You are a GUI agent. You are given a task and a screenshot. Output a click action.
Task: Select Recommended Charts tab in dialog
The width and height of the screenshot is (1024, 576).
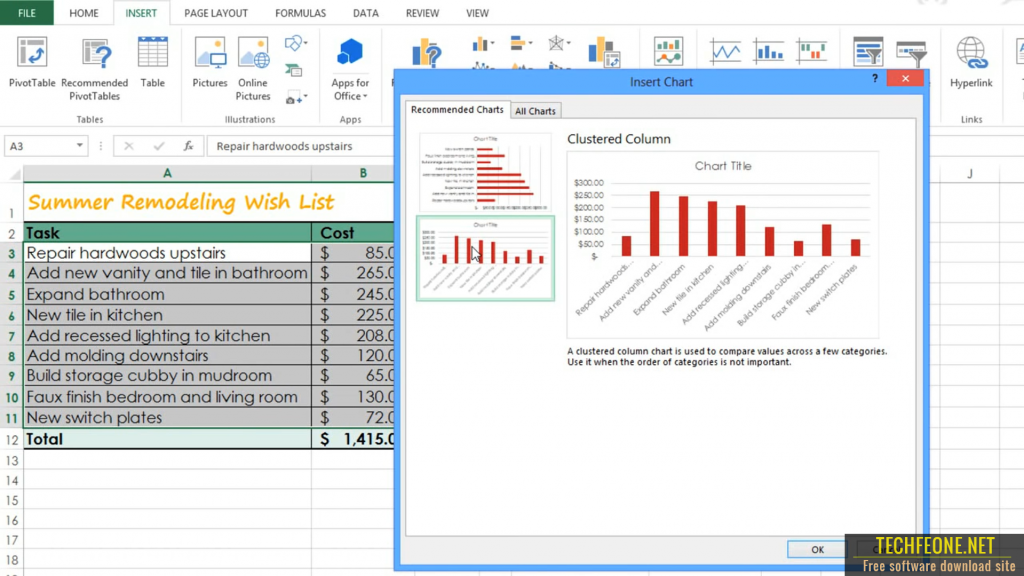point(457,110)
